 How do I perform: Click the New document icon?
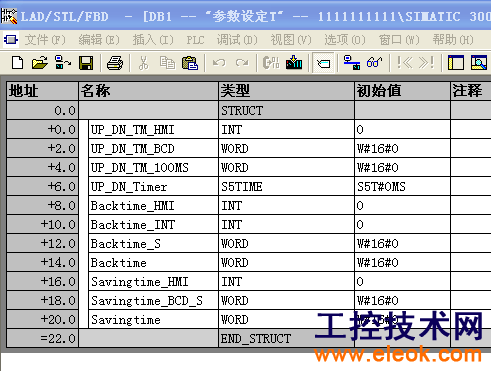pos(17,63)
